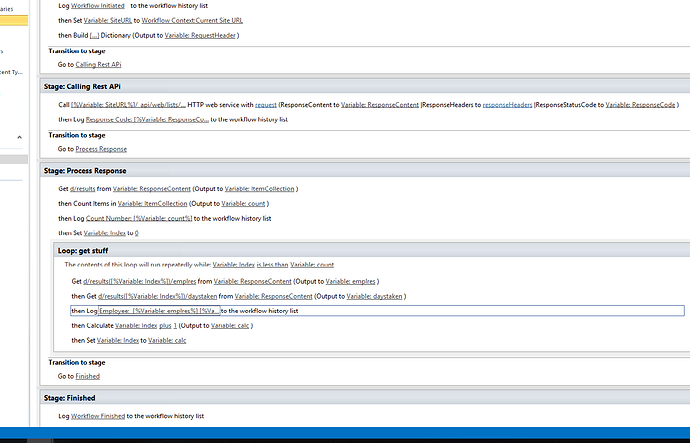
Task: Open the Count Number log message link
Action: pos(139,218)
